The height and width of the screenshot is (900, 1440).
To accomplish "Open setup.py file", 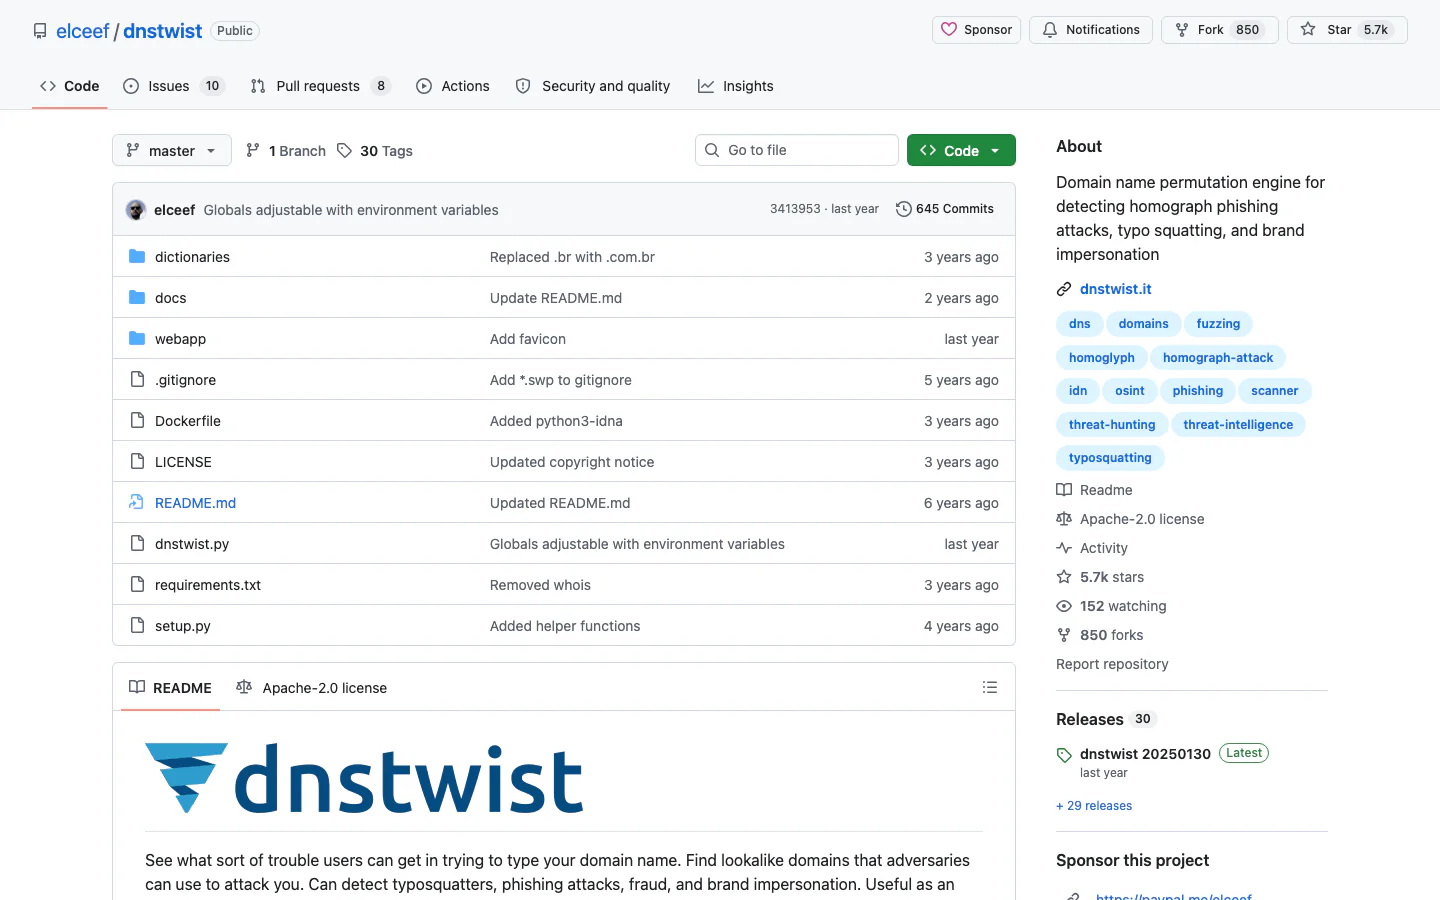I will (x=183, y=626).
